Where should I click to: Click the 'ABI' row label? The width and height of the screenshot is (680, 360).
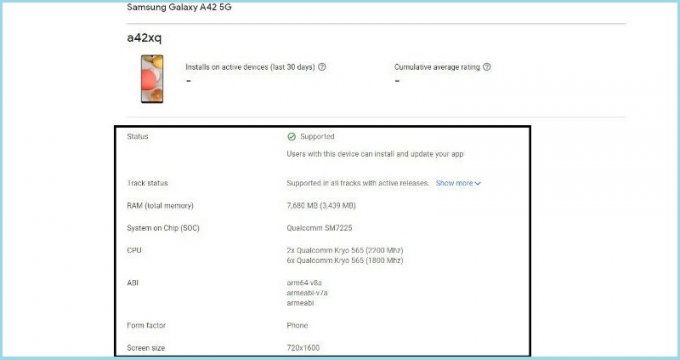coord(133,283)
